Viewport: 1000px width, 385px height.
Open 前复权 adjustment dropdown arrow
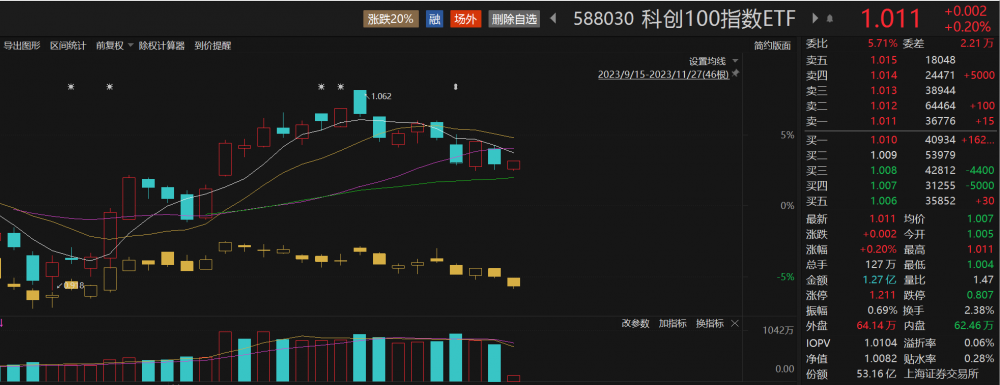tap(131, 45)
